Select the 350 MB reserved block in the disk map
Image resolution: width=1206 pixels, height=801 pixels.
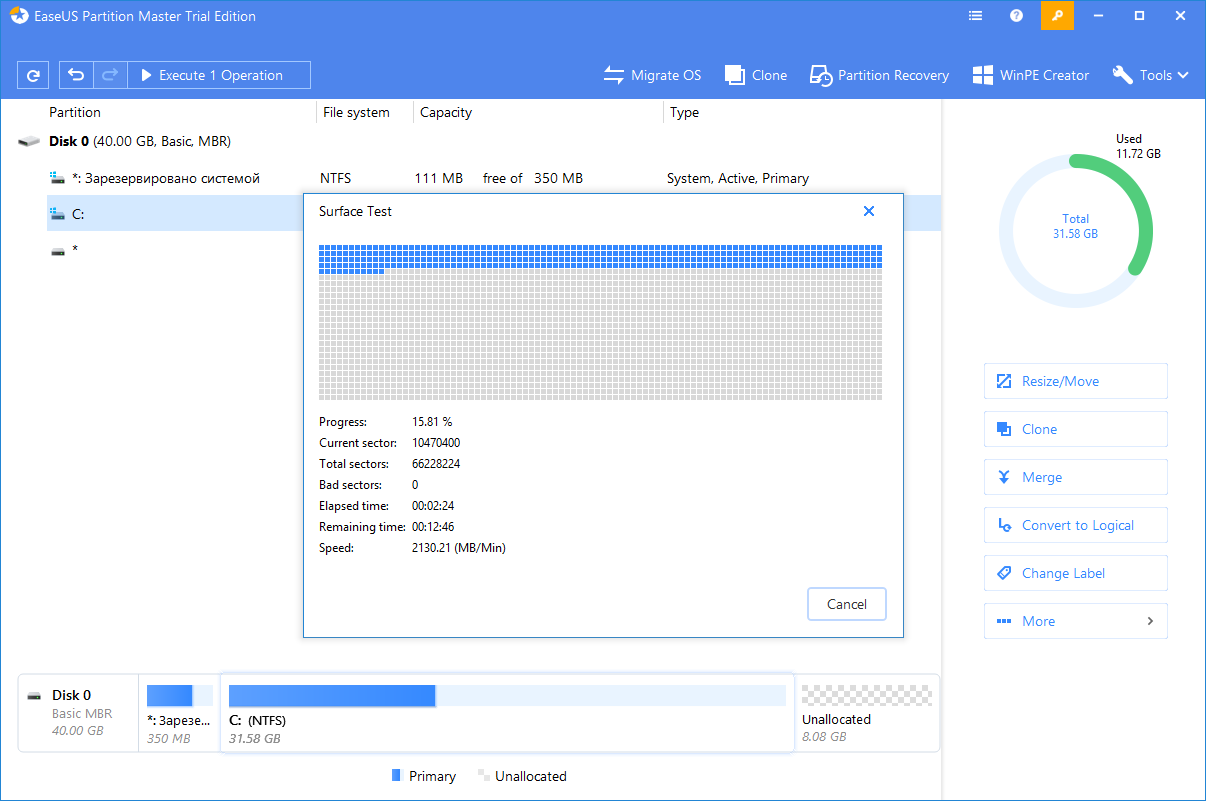pyautogui.click(x=180, y=713)
